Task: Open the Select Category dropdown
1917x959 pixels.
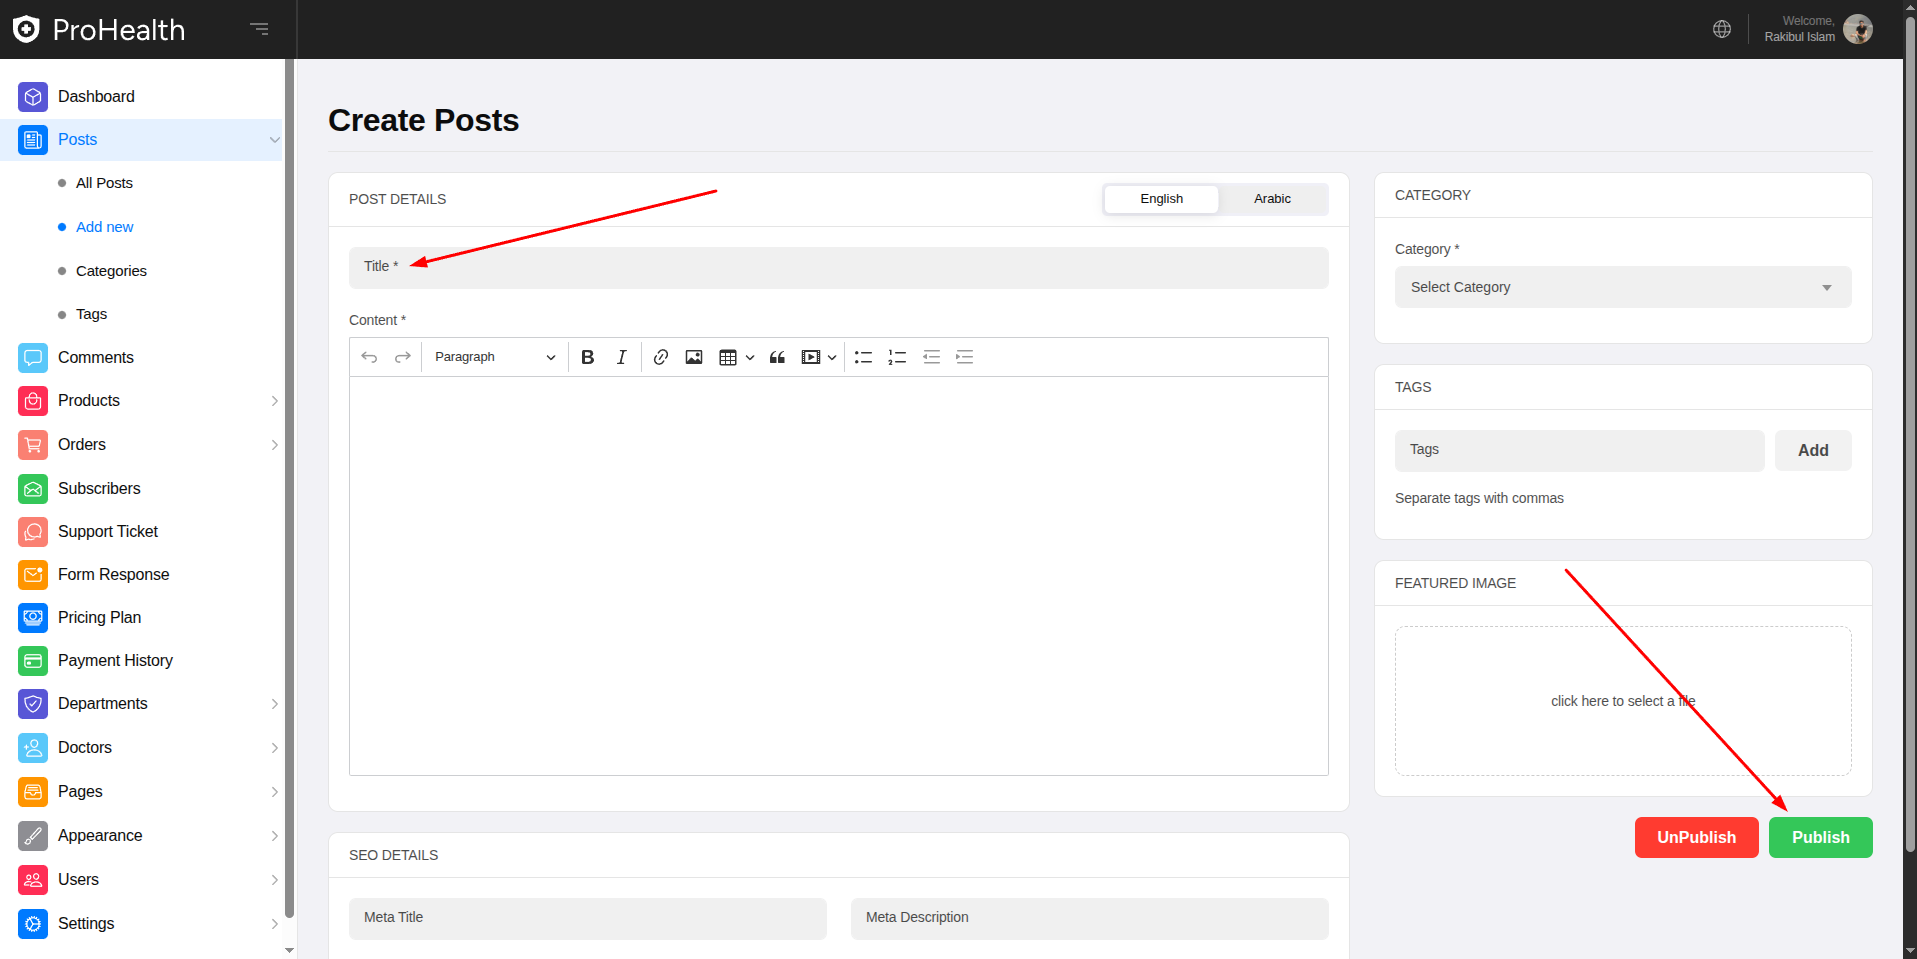Action: coord(1622,287)
